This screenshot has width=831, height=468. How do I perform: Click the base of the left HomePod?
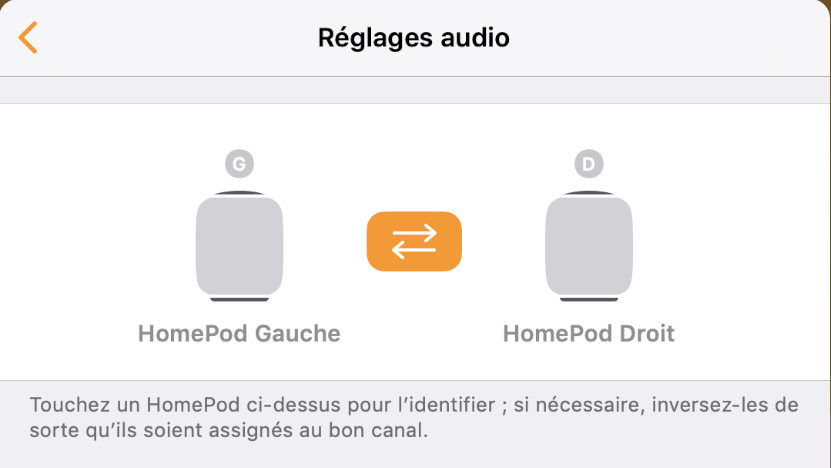coord(239,299)
